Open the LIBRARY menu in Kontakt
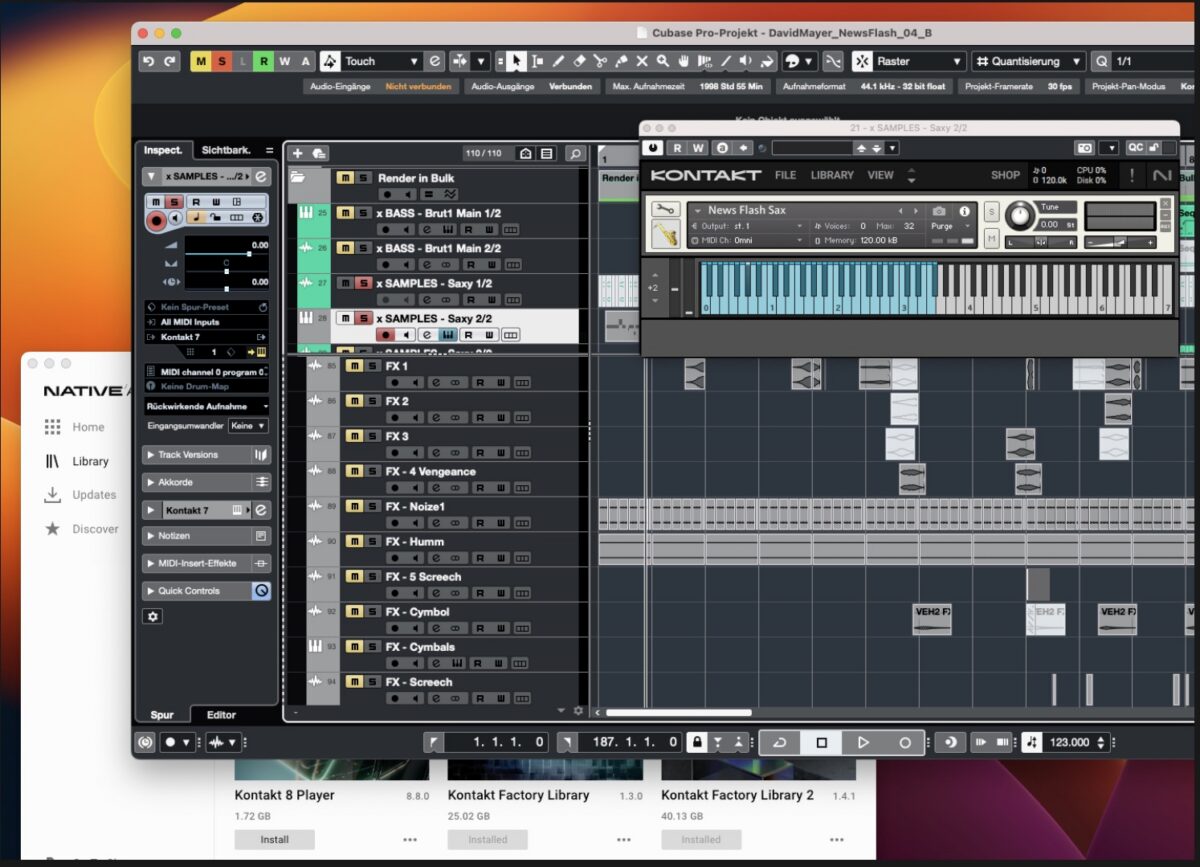 coord(832,175)
